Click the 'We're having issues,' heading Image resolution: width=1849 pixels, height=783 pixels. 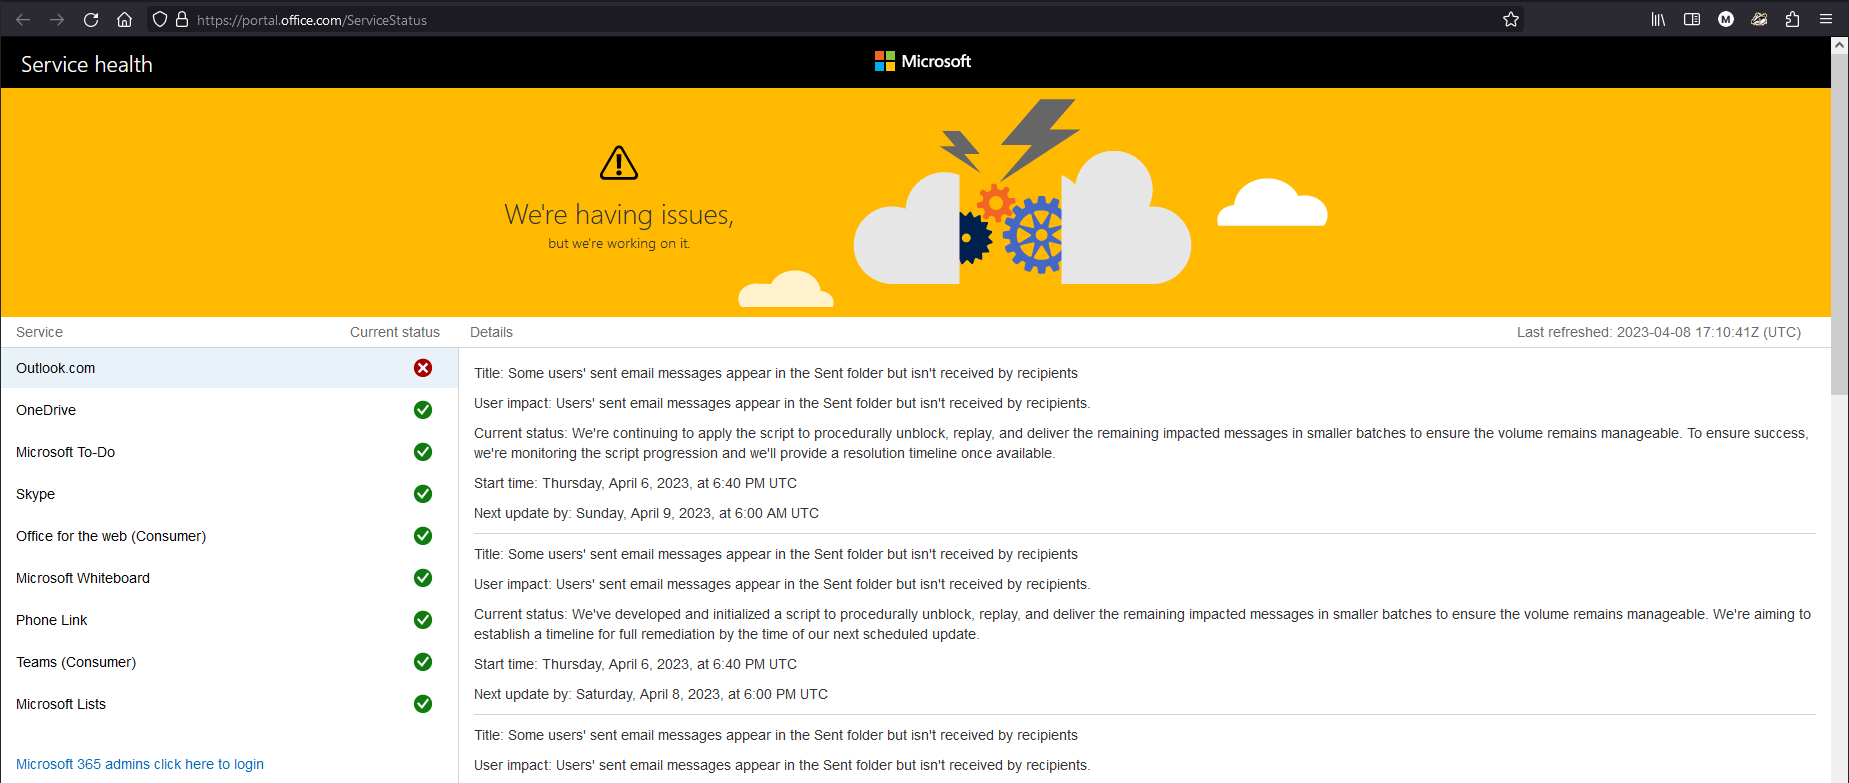619,215
